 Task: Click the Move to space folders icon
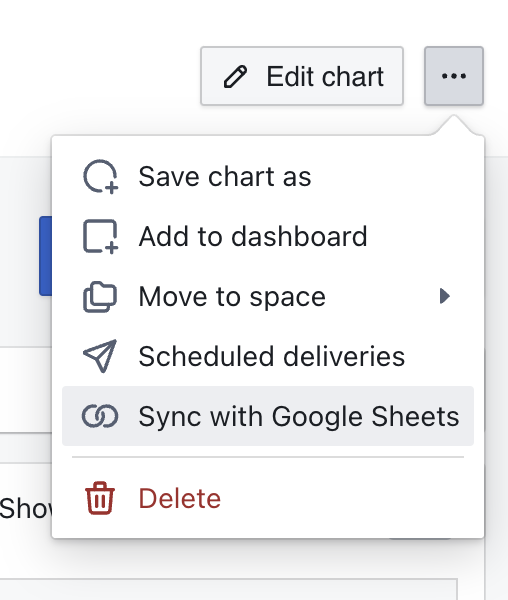tap(100, 297)
